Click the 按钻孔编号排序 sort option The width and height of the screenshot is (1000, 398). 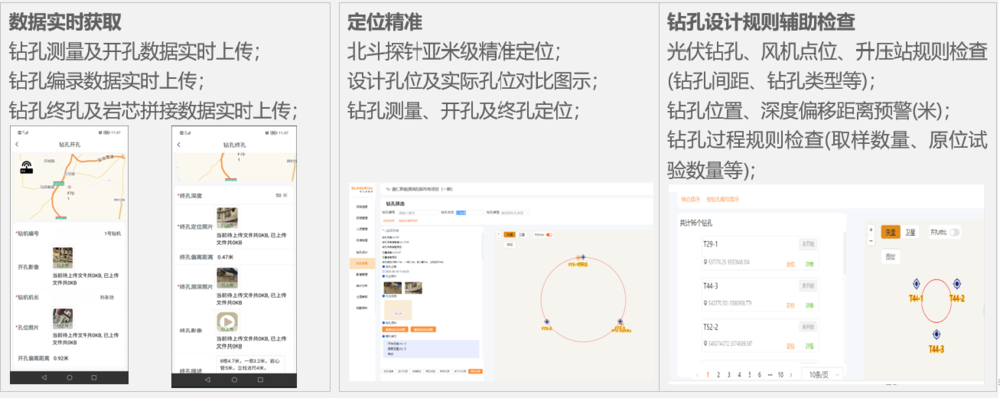point(723,200)
